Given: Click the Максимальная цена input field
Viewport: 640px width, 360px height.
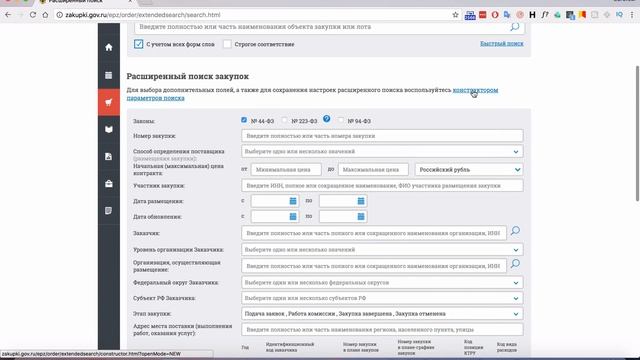Looking at the screenshot, I should [x=373, y=169].
